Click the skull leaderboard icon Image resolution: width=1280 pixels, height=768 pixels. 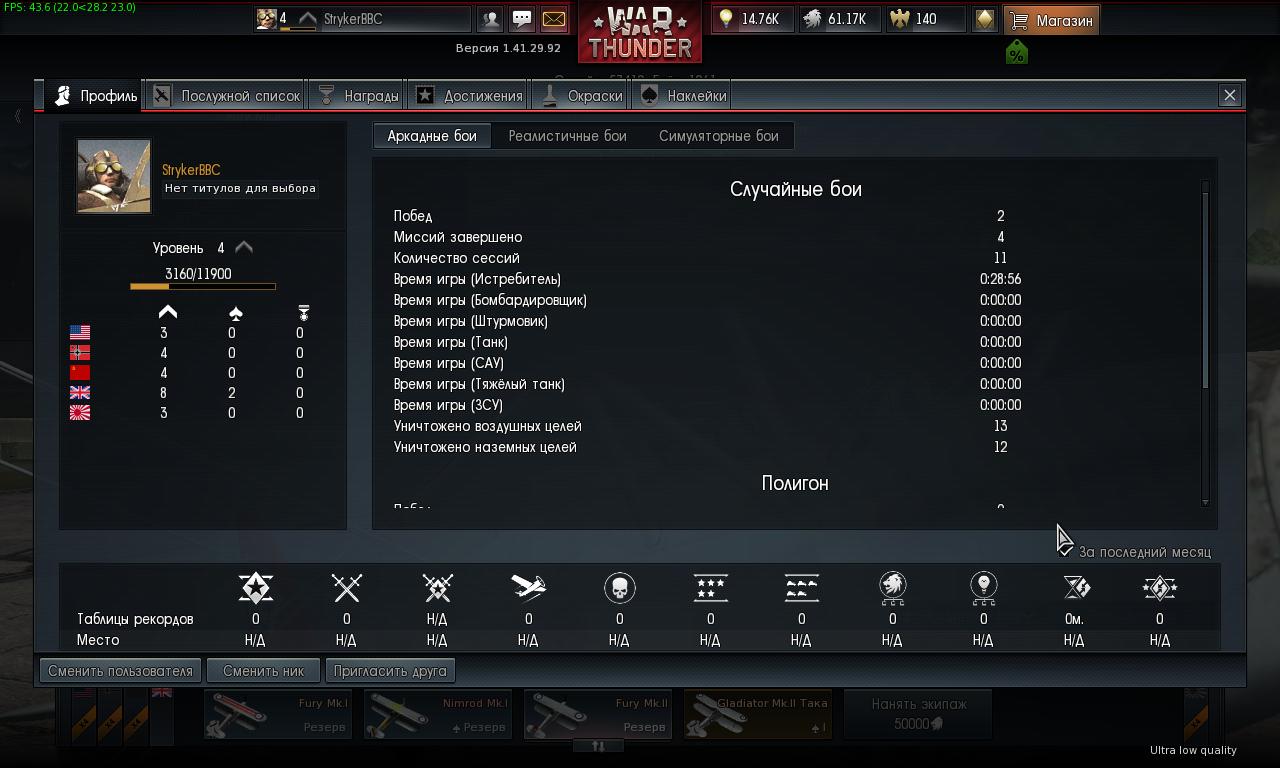tap(620, 588)
